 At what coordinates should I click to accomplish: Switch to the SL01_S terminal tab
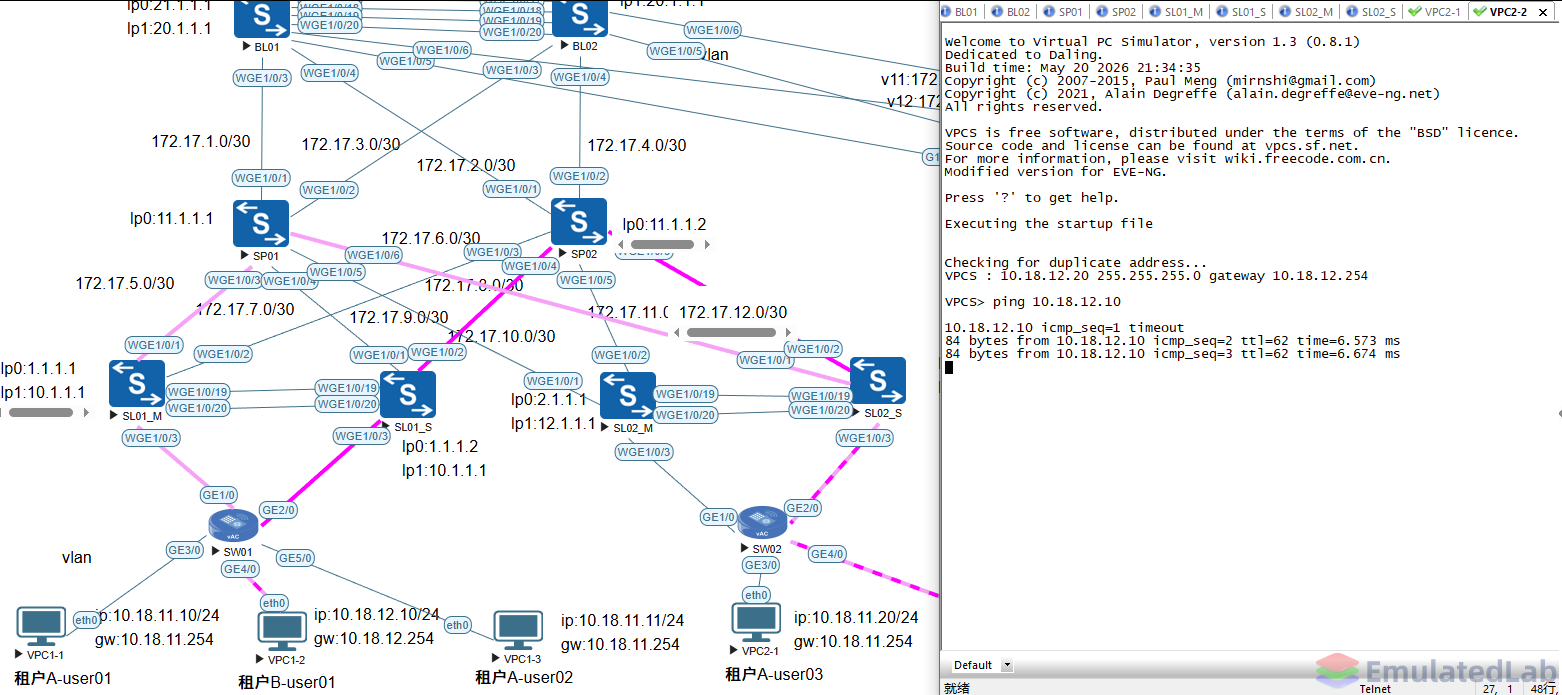pos(1241,12)
